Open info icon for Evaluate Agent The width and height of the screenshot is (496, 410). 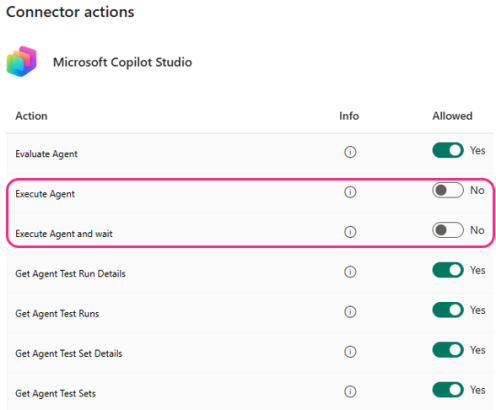(350, 152)
